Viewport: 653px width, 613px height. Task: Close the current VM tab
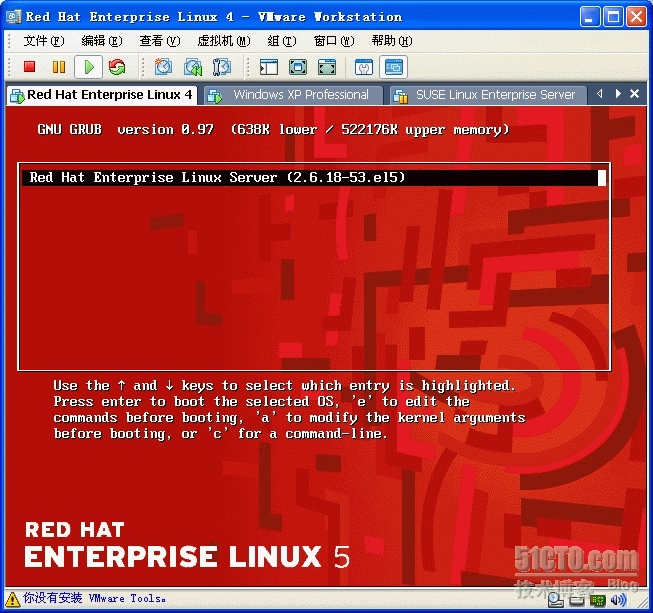point(634,94)
